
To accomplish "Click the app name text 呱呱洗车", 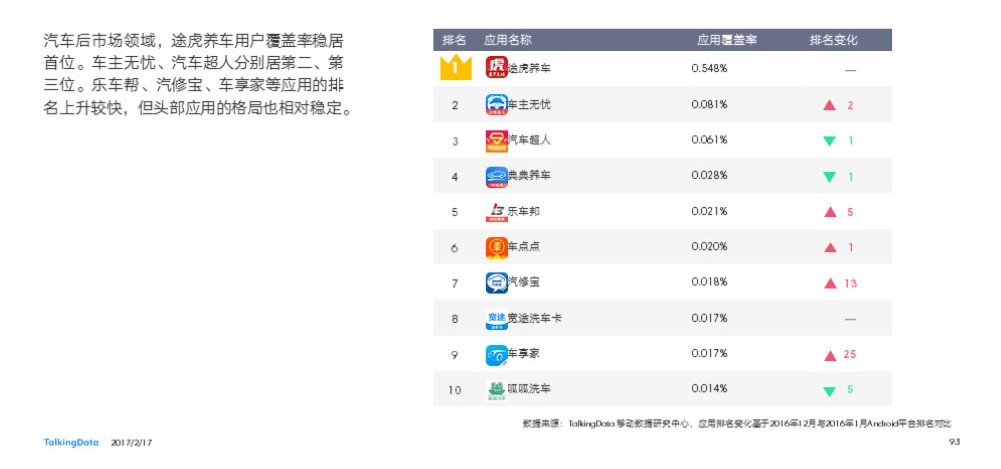I will [529, 389].
